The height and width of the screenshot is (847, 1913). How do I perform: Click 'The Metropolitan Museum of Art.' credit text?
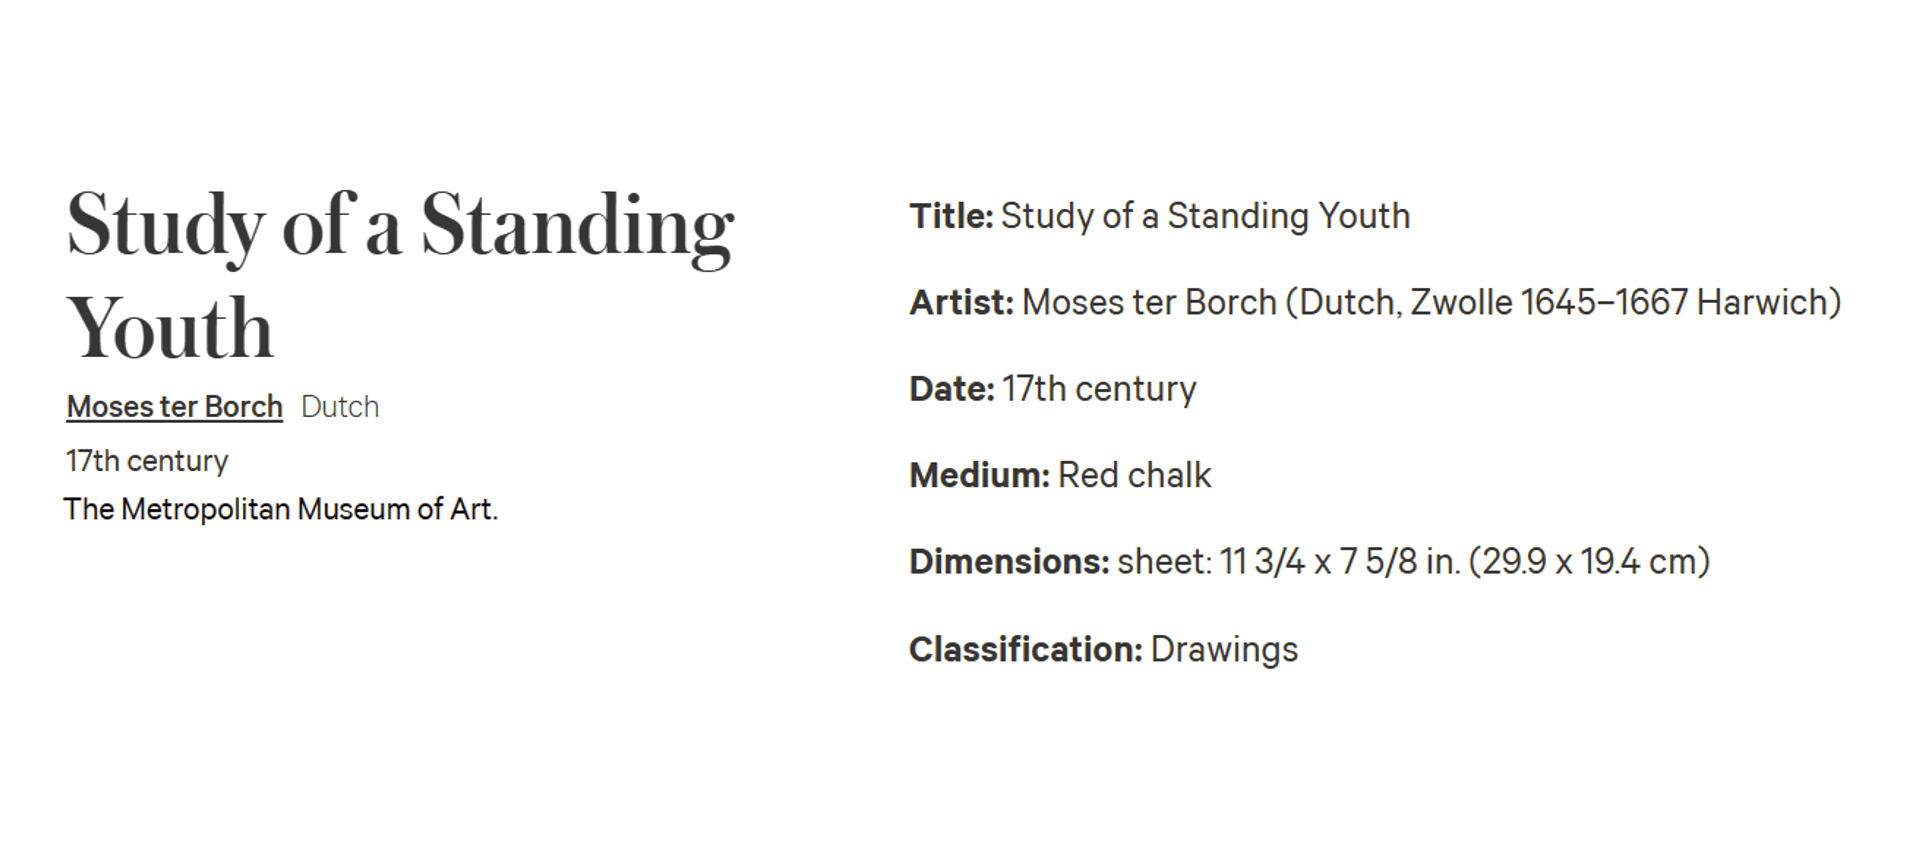tap(281, 509)
